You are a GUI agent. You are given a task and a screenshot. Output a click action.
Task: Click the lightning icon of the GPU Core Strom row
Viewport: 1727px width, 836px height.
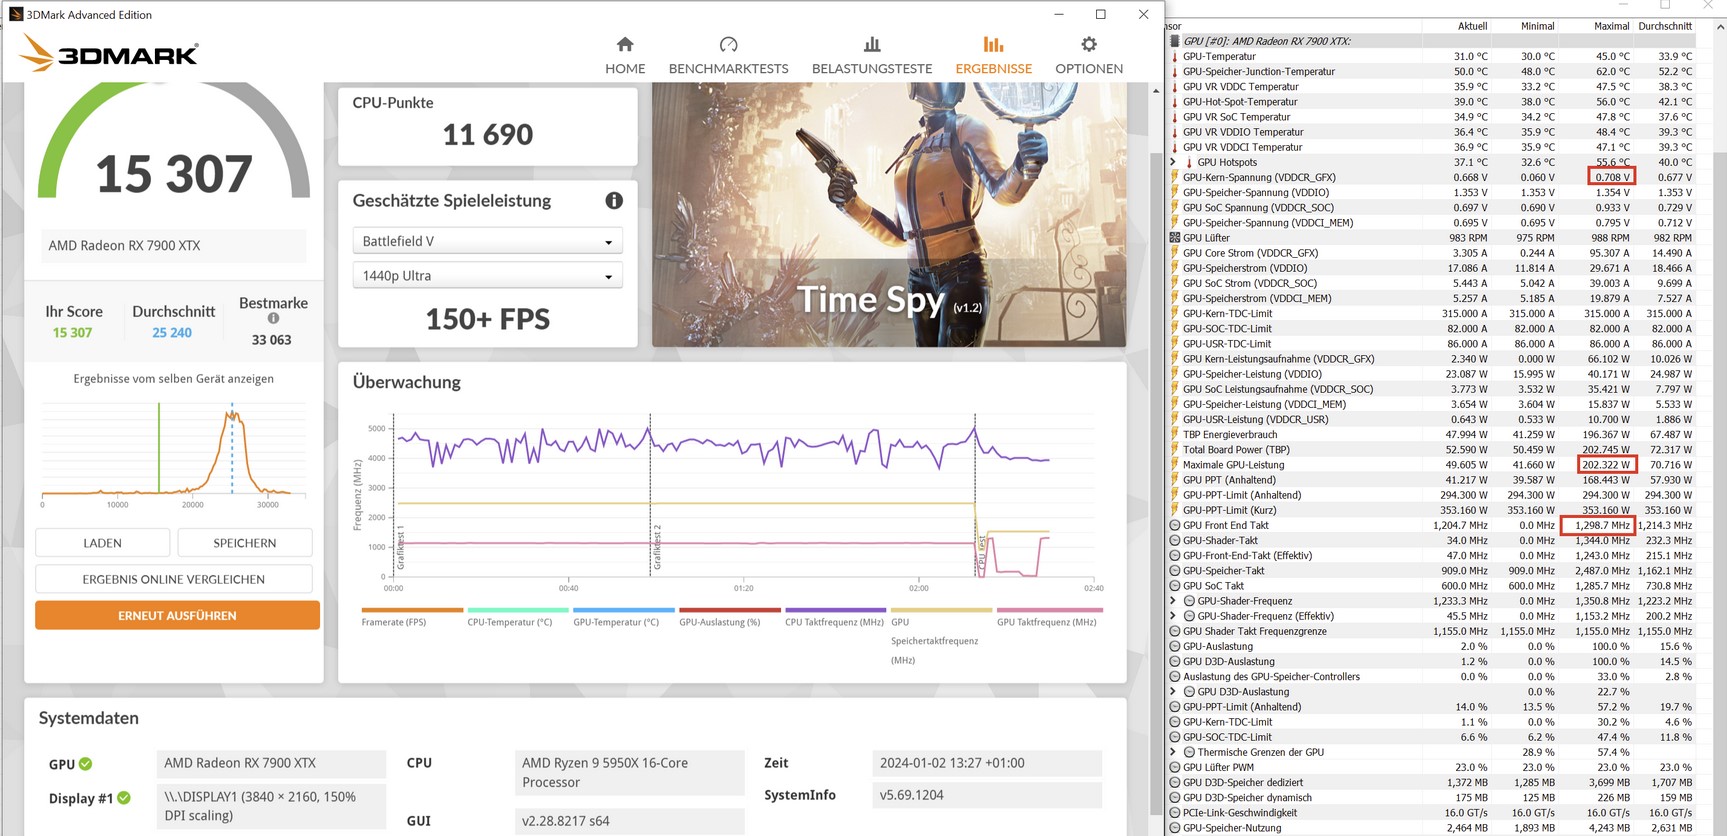(1175, 253)
